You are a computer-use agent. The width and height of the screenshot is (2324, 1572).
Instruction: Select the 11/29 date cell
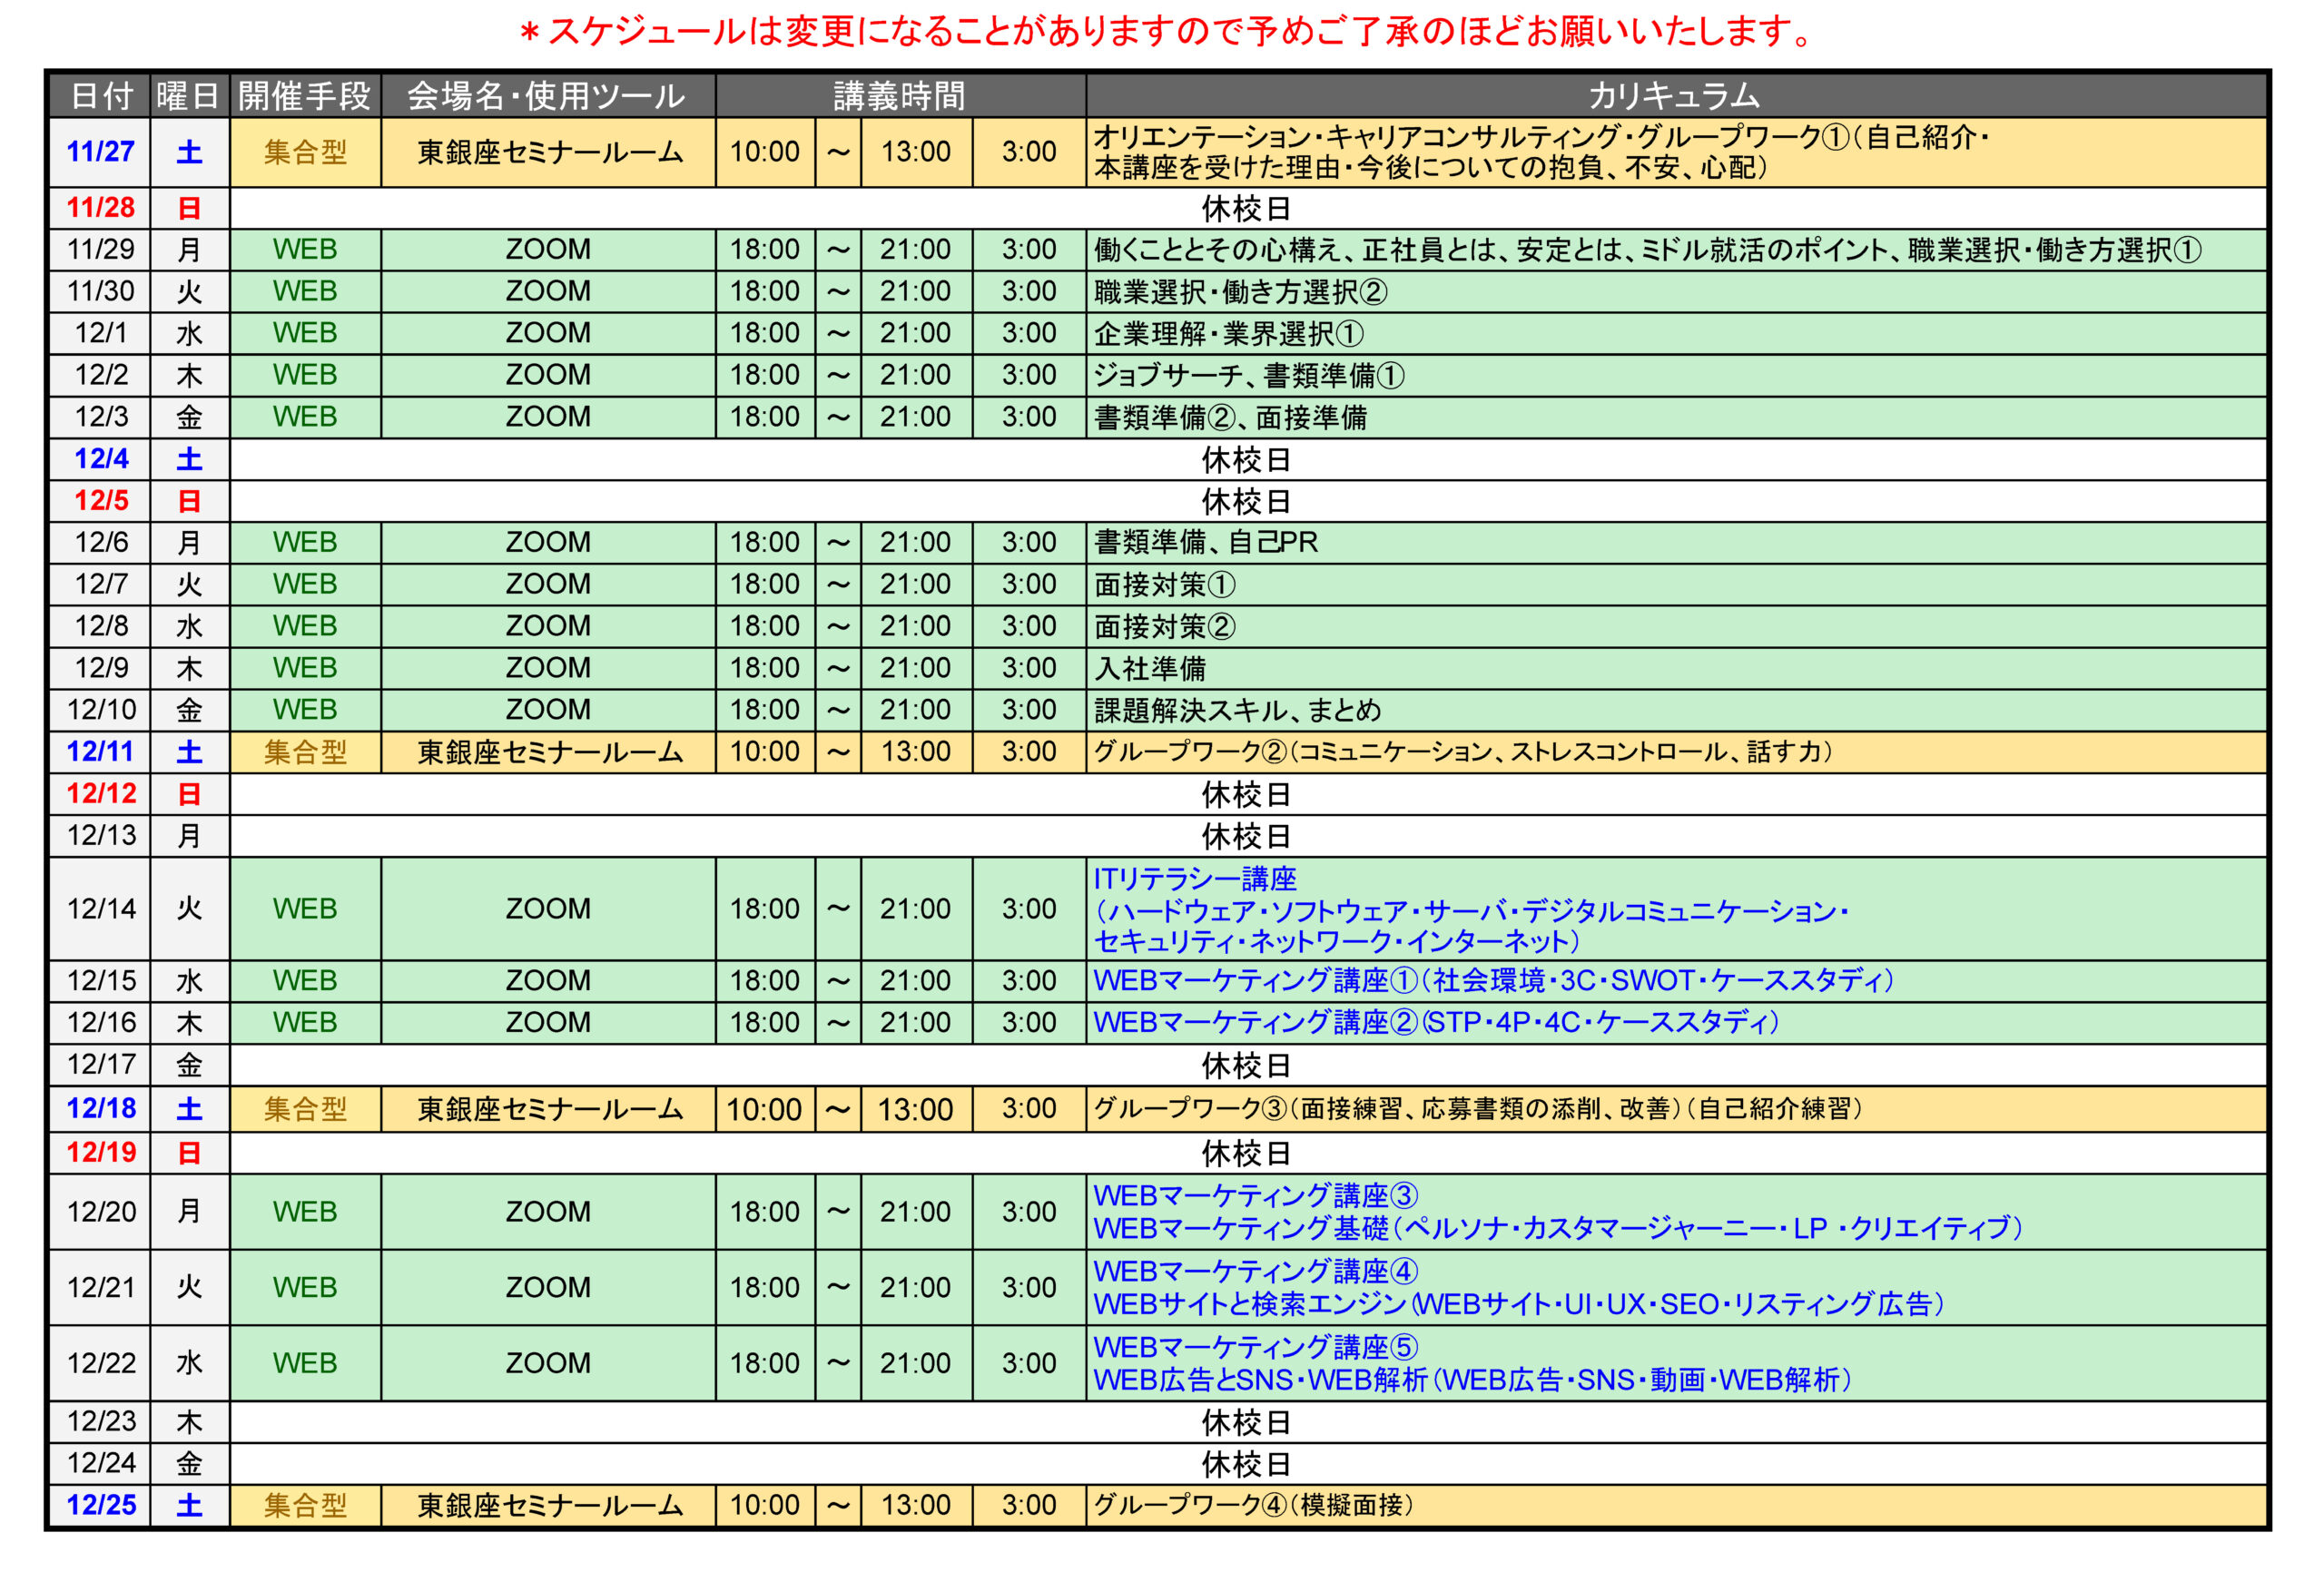coord(100,249)
